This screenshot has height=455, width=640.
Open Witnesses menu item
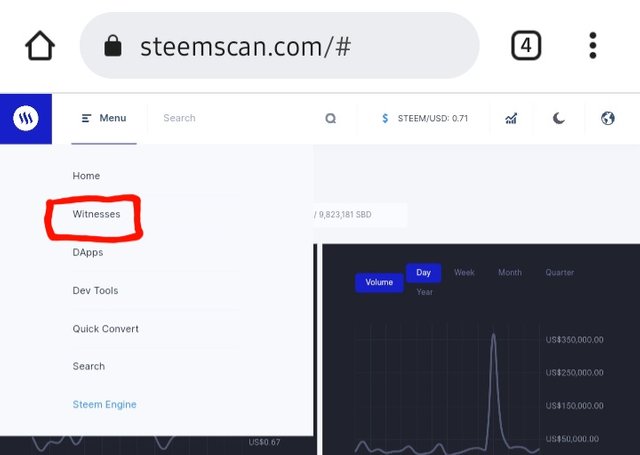(96, 214)
